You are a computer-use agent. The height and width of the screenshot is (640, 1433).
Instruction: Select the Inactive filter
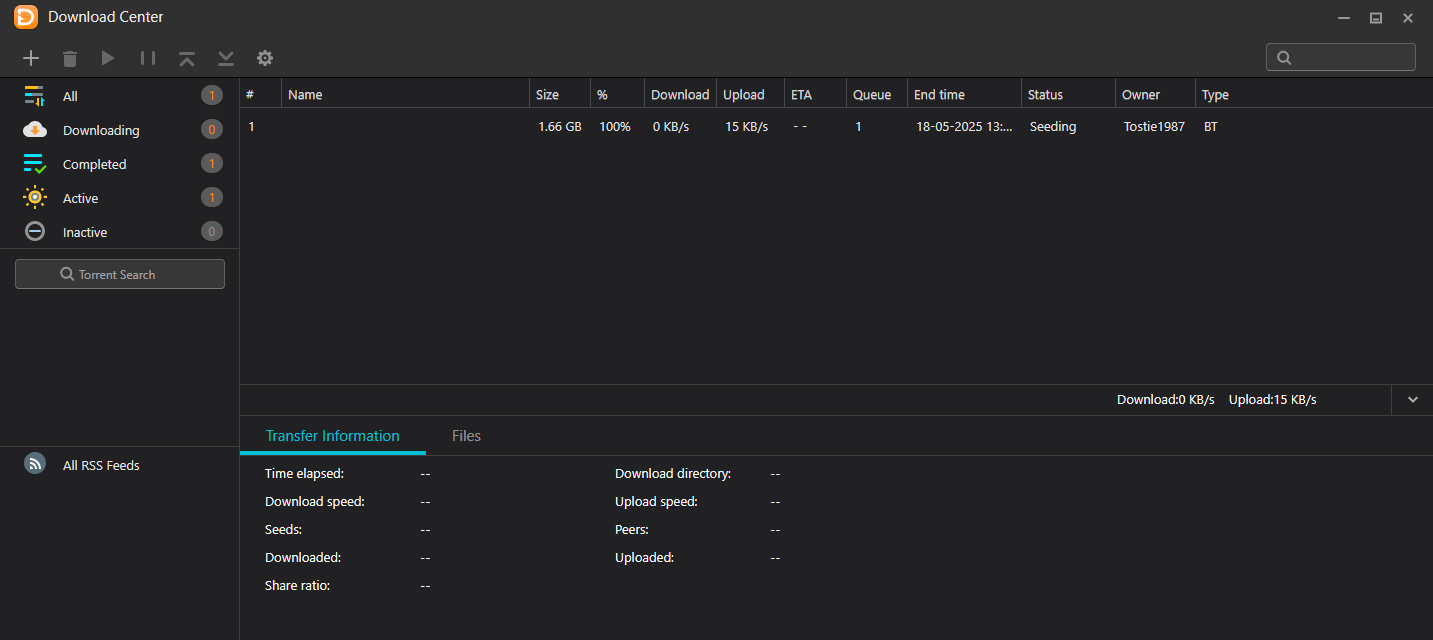coord(120,232)
